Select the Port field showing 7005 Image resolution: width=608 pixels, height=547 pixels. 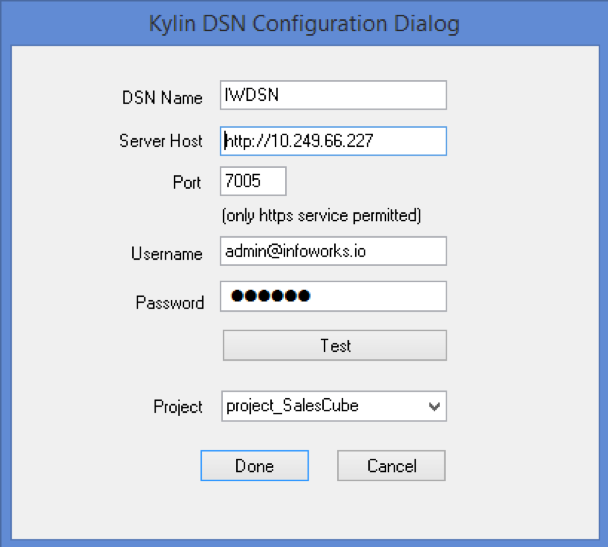click(x=253, y=181)
